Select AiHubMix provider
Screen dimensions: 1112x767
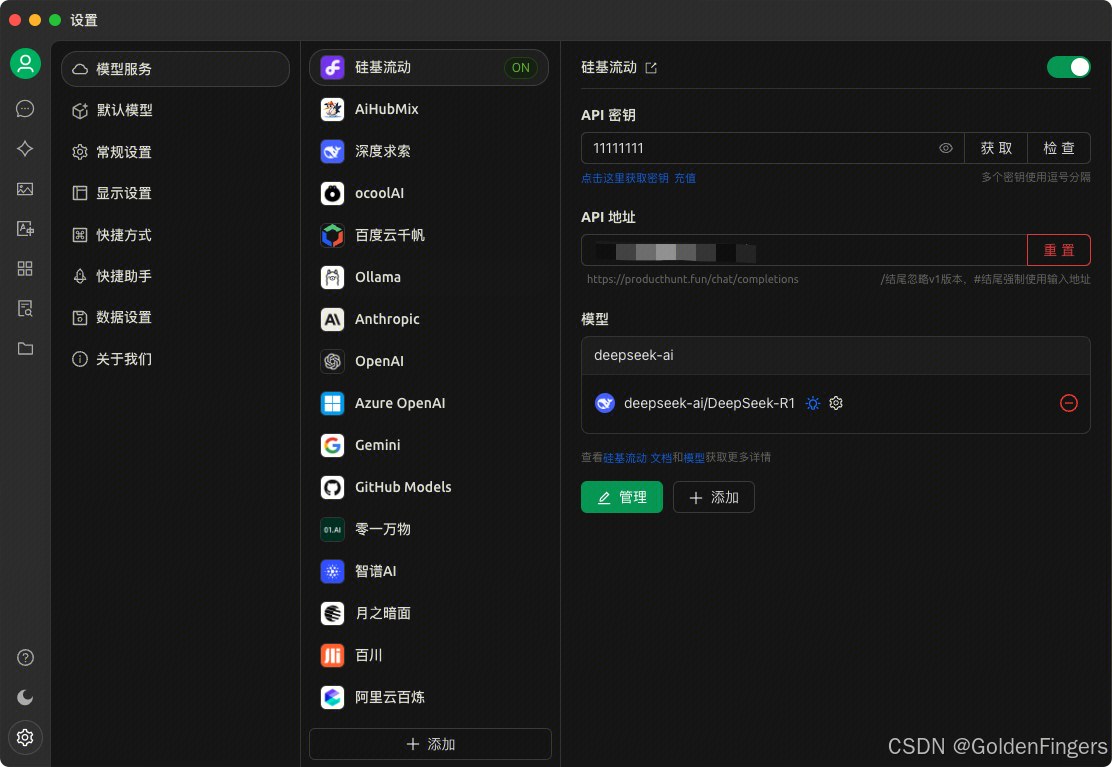[x=429, y=109]
